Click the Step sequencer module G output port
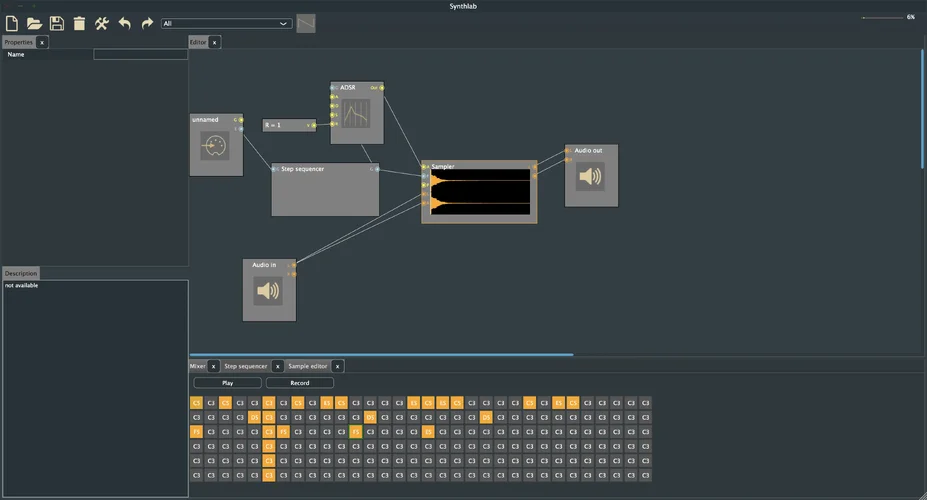This screenshot has height=500, width=927. pos(377,170)
